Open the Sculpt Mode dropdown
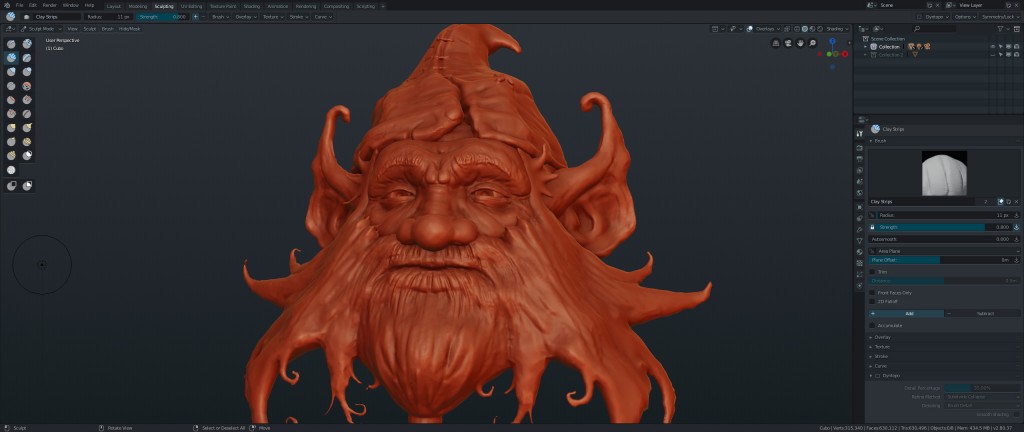The image size is (1024, 432). (40, 29)
